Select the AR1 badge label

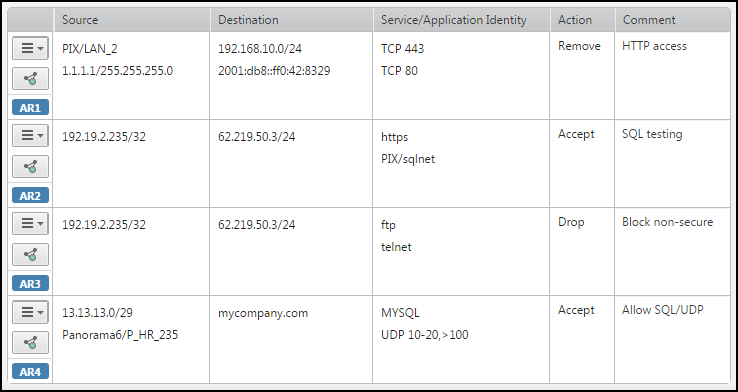point(30,108)
